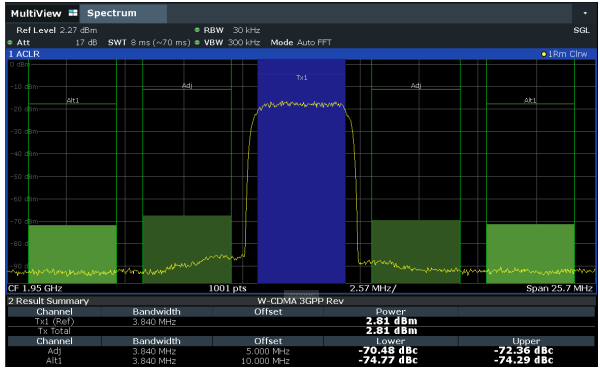Click the Span 25.7 MHz label

point(559,288)
